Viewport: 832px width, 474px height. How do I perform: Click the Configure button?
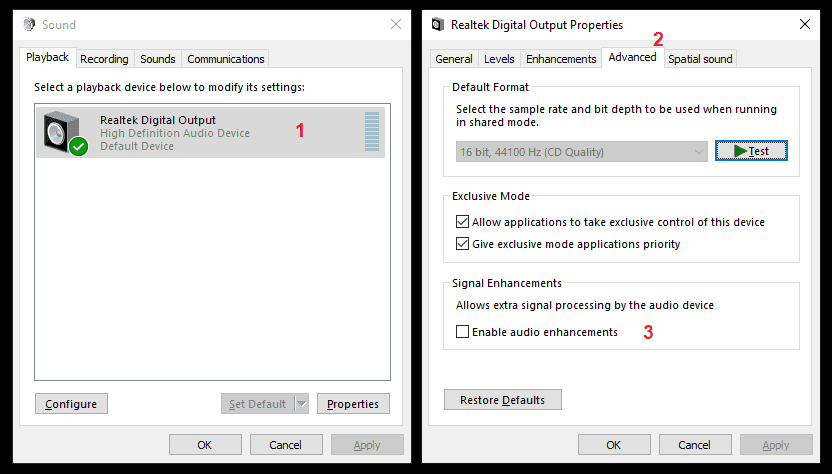(71, 404)
